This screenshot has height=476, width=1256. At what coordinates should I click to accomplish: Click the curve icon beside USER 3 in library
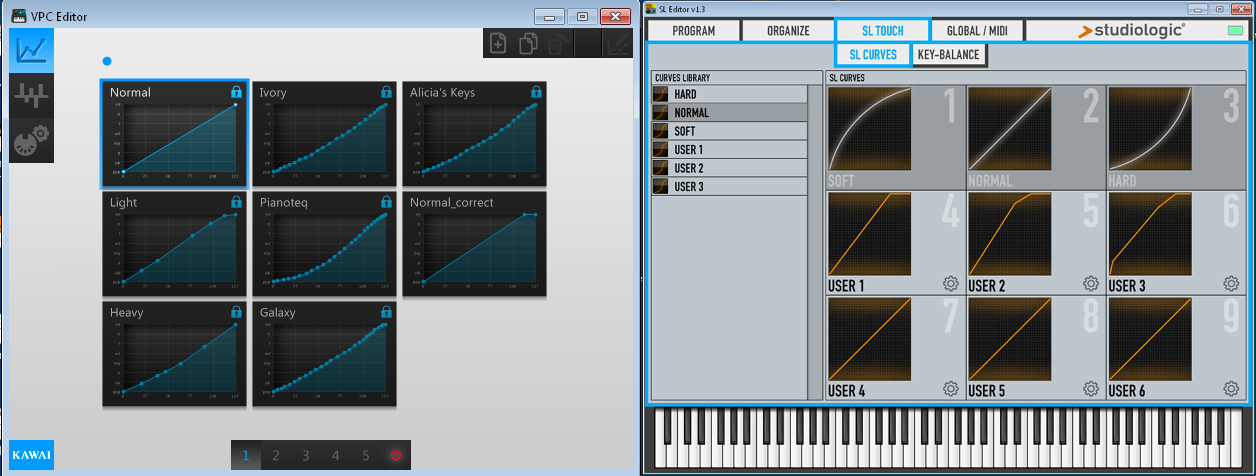pos(660,186)
